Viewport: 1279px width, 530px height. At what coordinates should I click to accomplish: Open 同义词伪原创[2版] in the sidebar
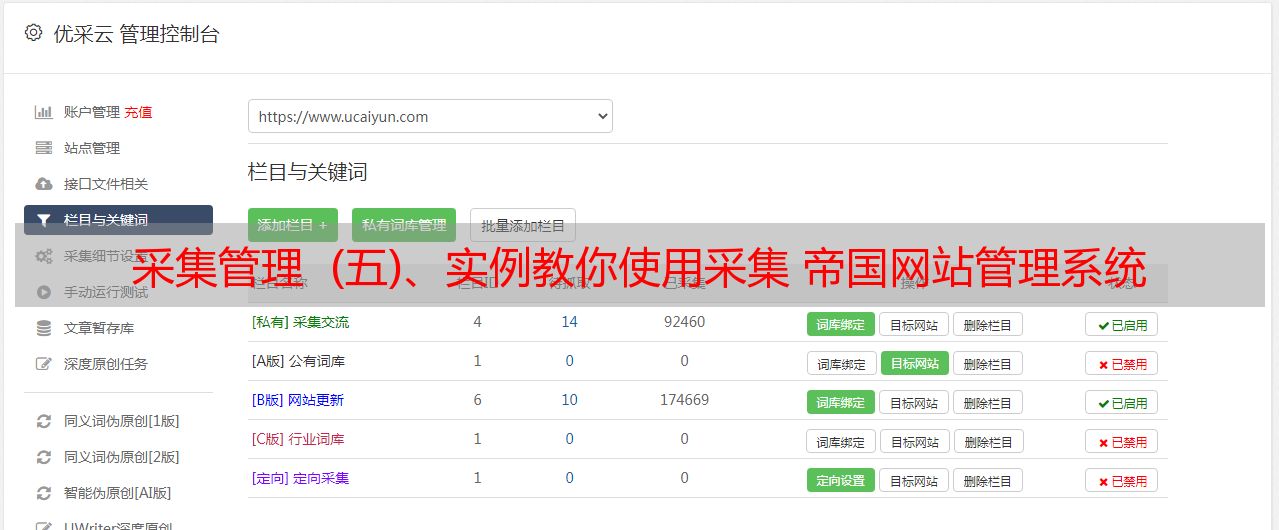tap(122, 457)
